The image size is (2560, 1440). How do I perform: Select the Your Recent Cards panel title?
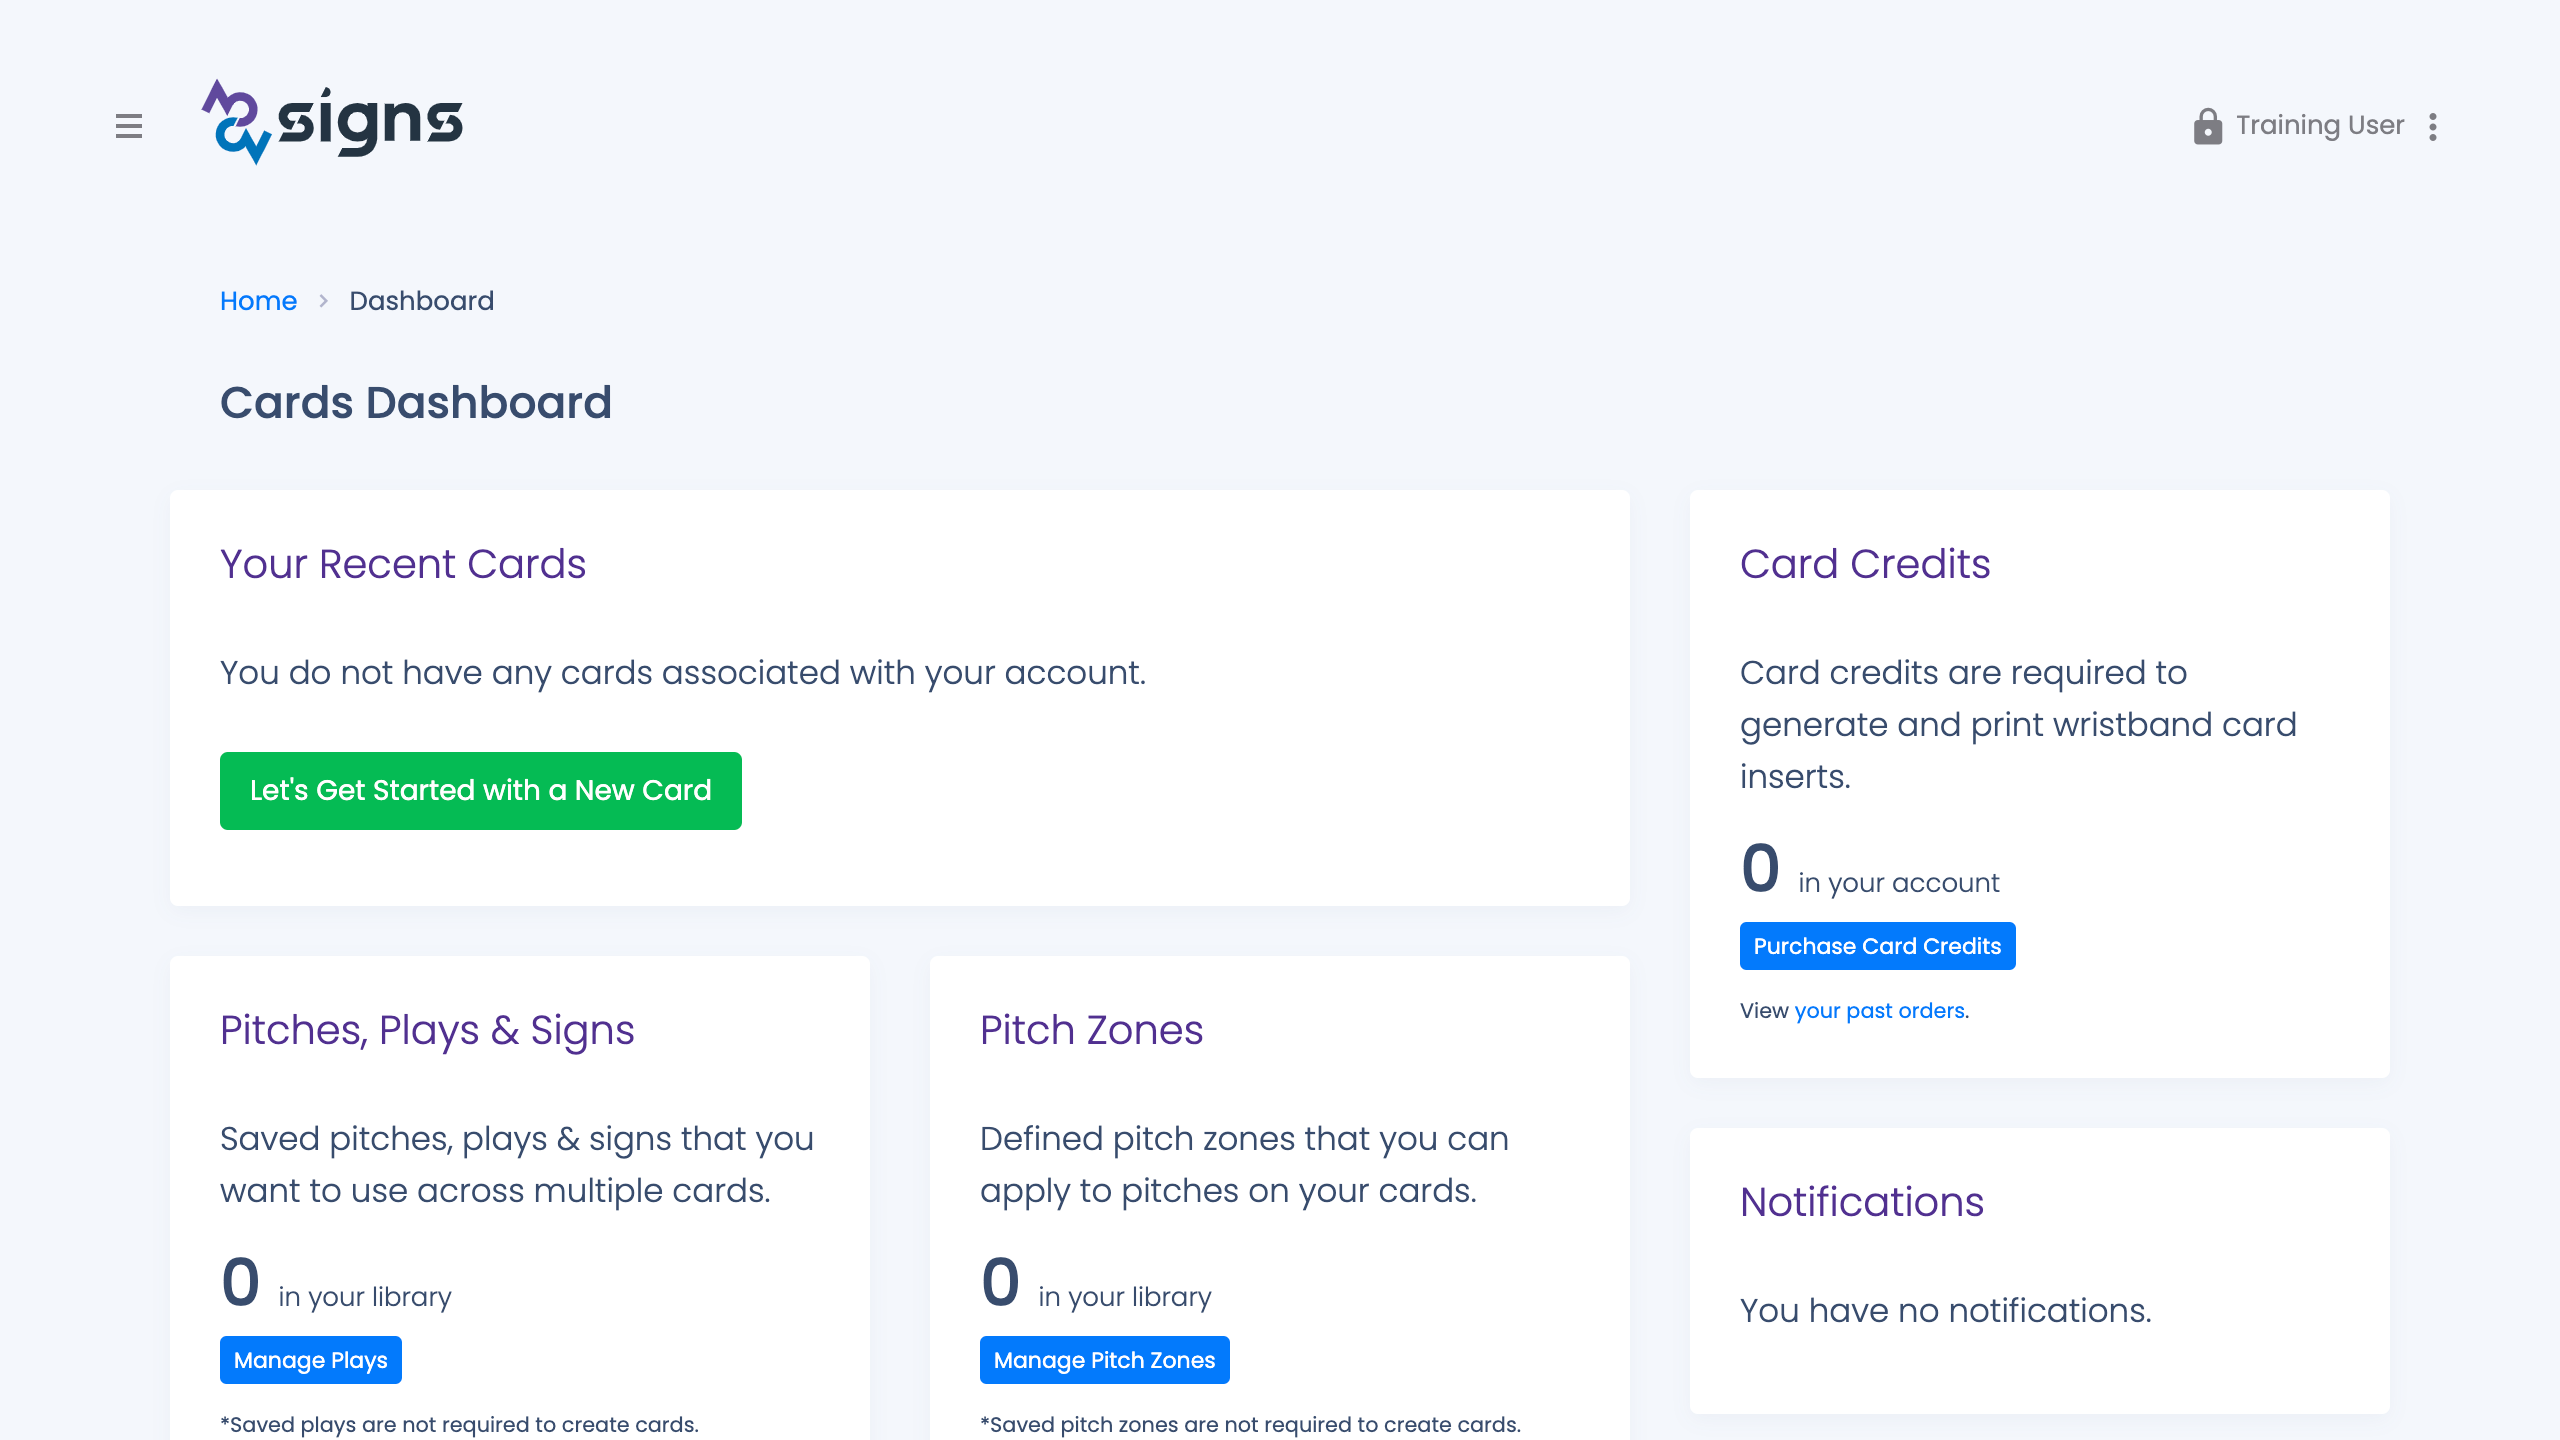402,563
